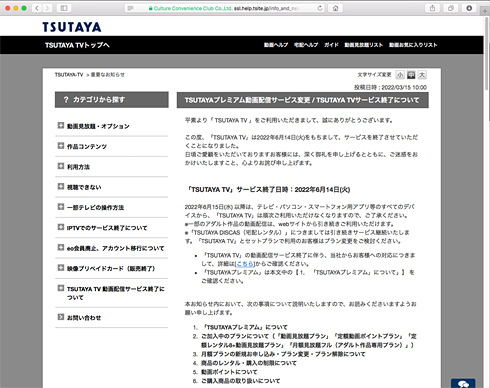490x388 pixels.
Task: Set text size to large (大)
Action: 422,75
